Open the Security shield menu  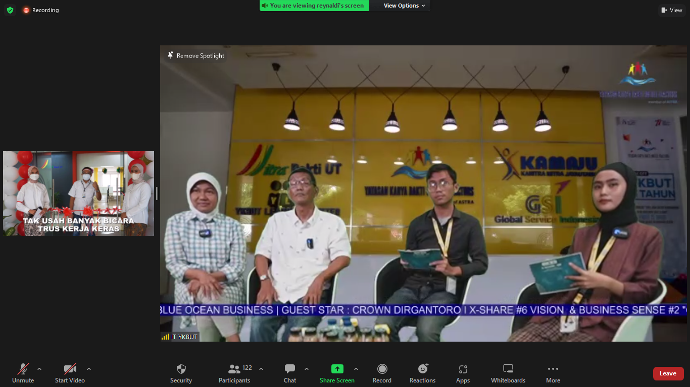[x=181, y=373]
